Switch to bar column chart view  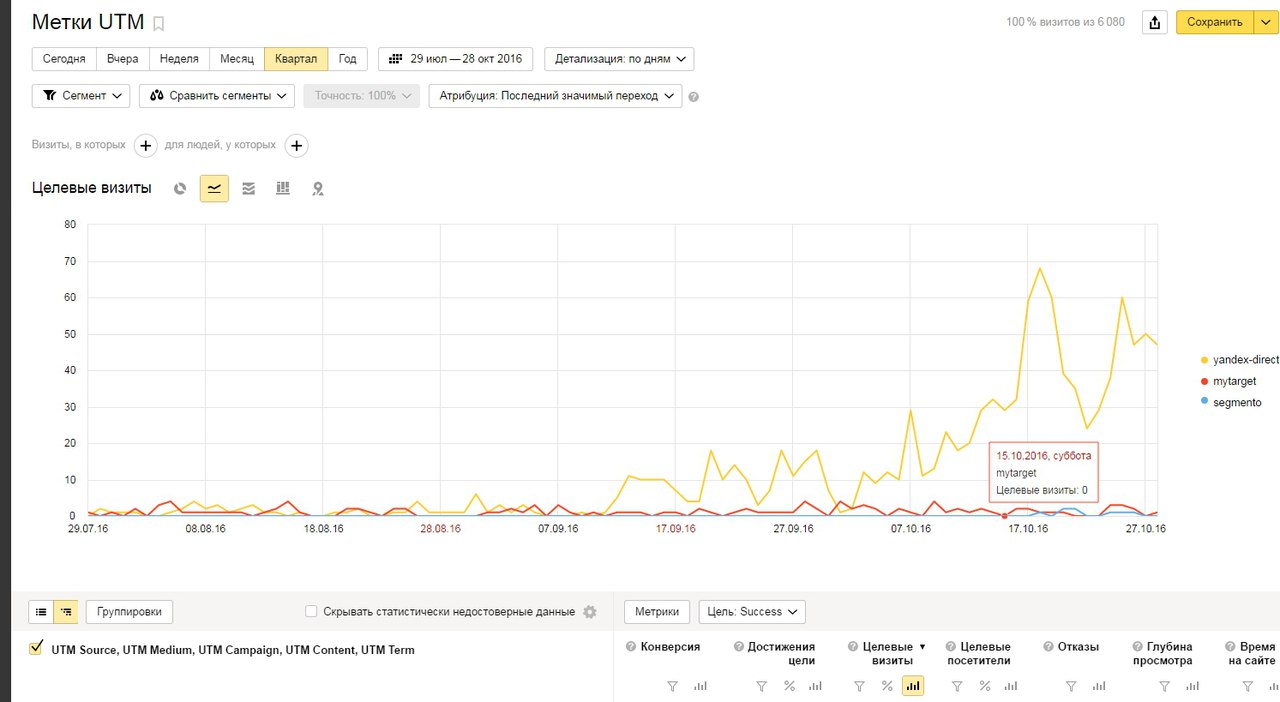pyautogui.click(x=283, y=188)
